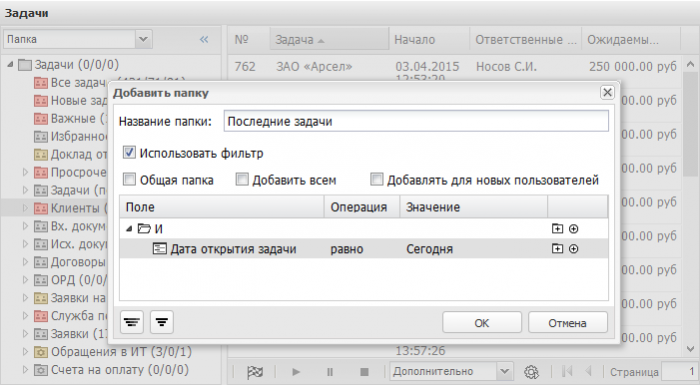Check Добавлять для новых пользователей

376,180
